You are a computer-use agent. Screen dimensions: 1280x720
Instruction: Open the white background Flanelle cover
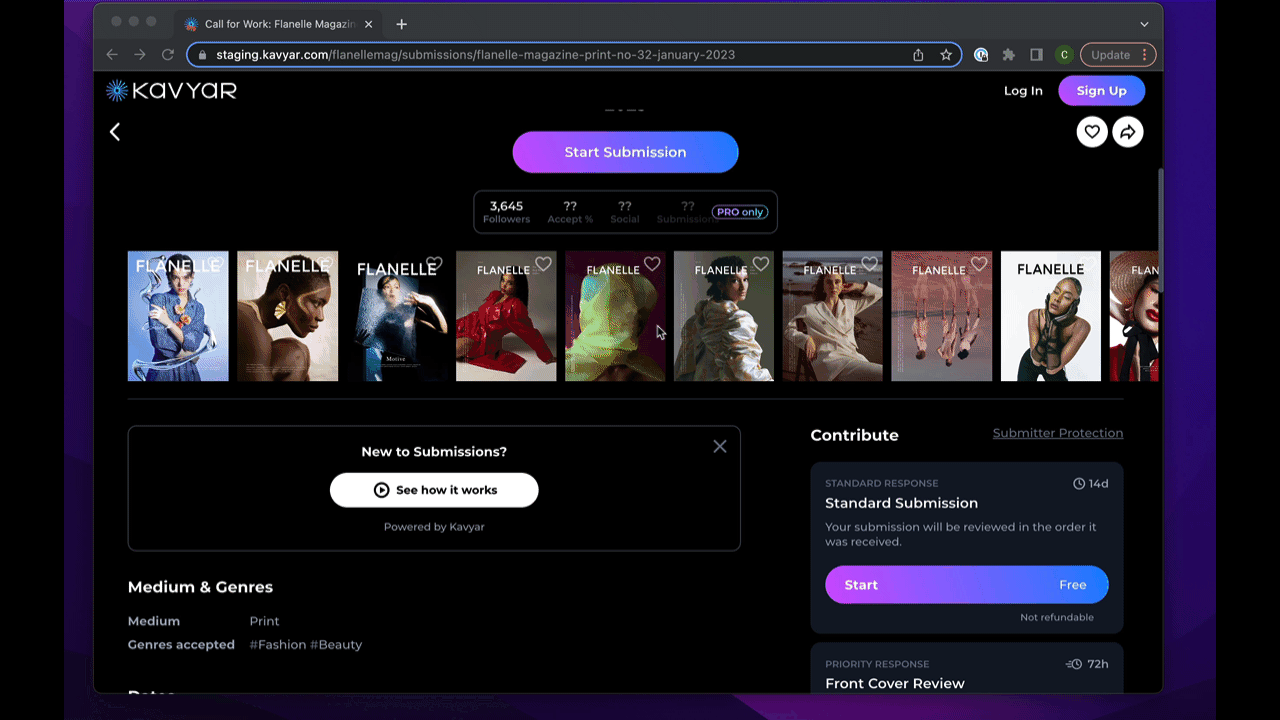(1051, 316)
